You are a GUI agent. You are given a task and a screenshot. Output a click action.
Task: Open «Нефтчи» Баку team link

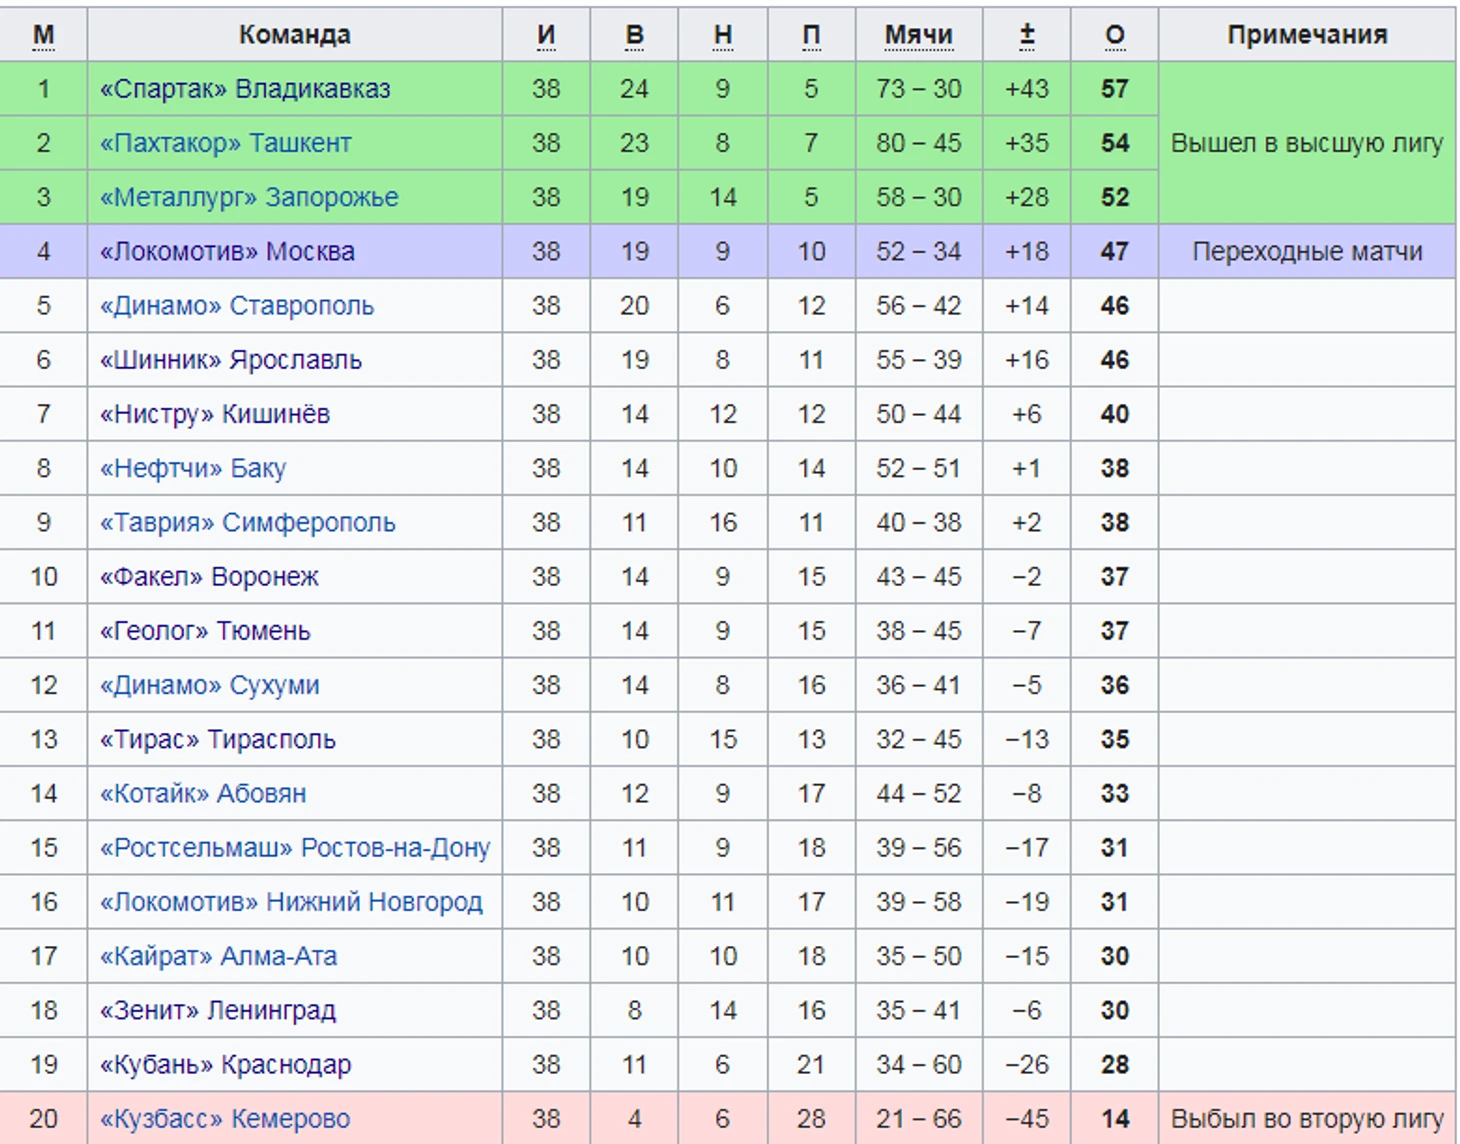[192, 468]
